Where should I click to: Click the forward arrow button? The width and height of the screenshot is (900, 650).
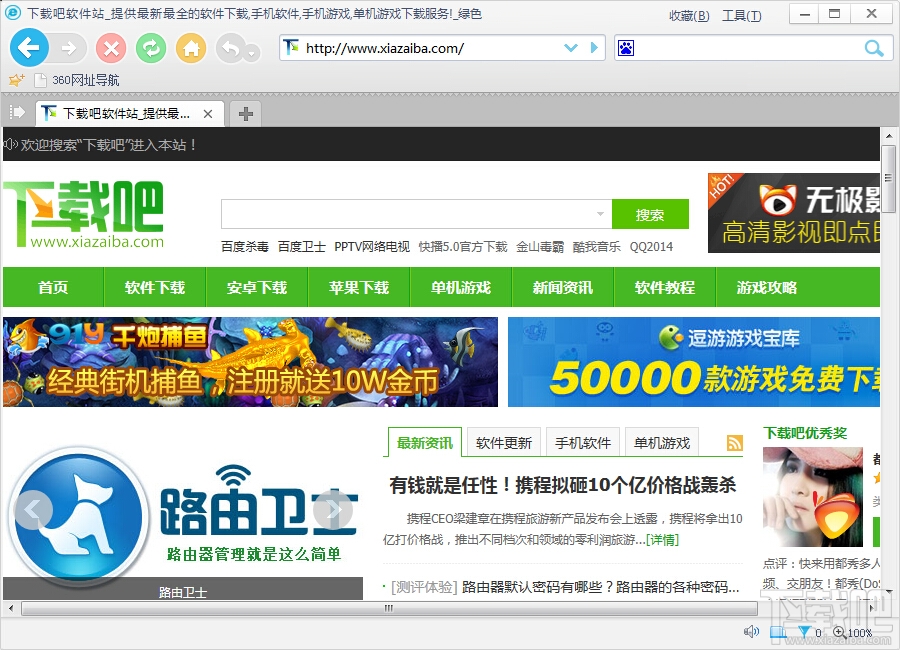[x=69, y=48]
